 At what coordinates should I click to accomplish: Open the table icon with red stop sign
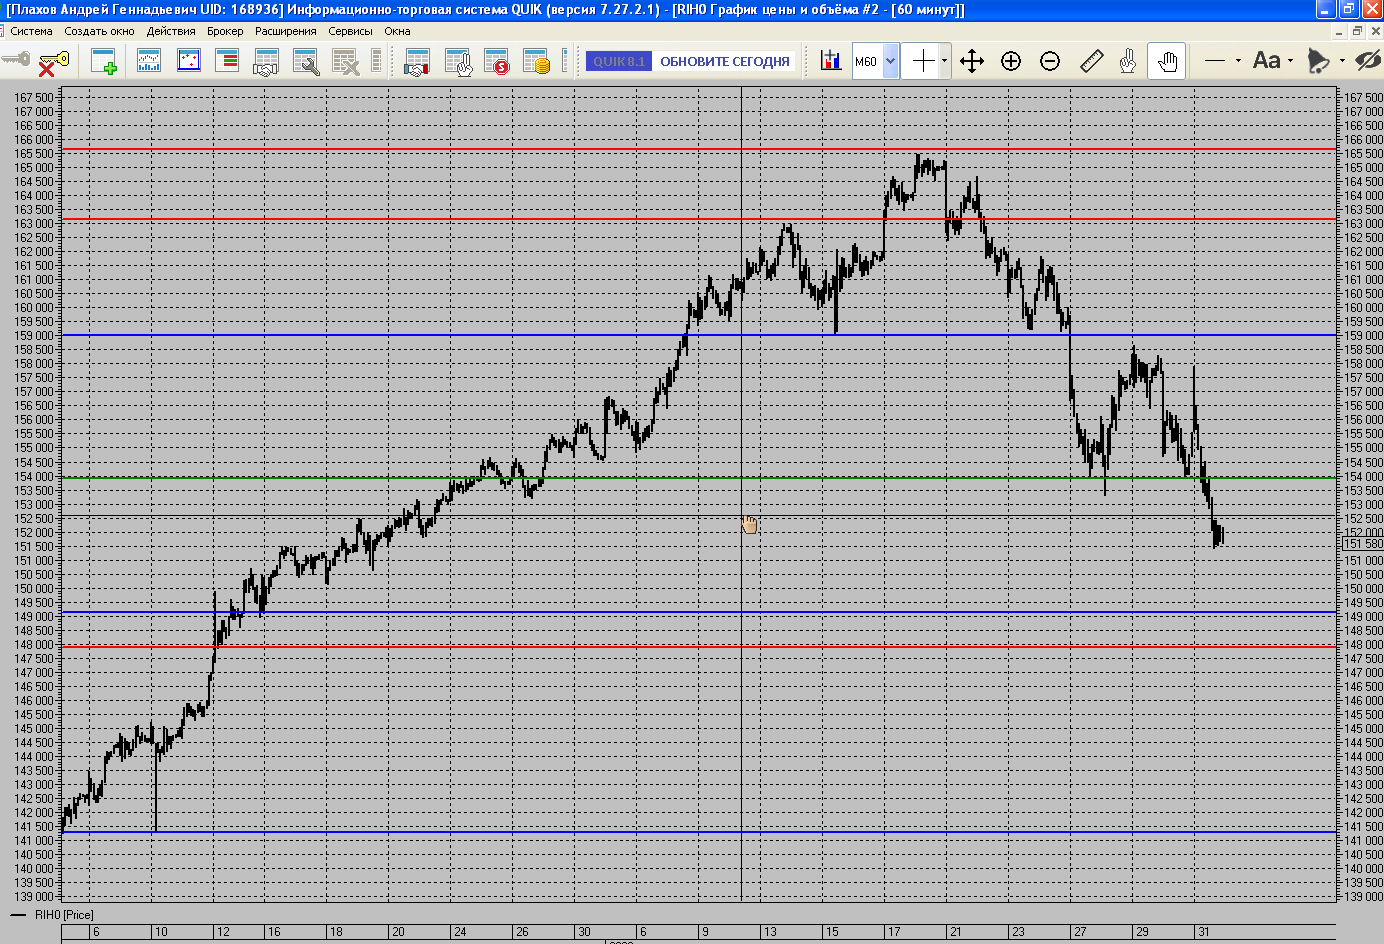tap(497, 62)
